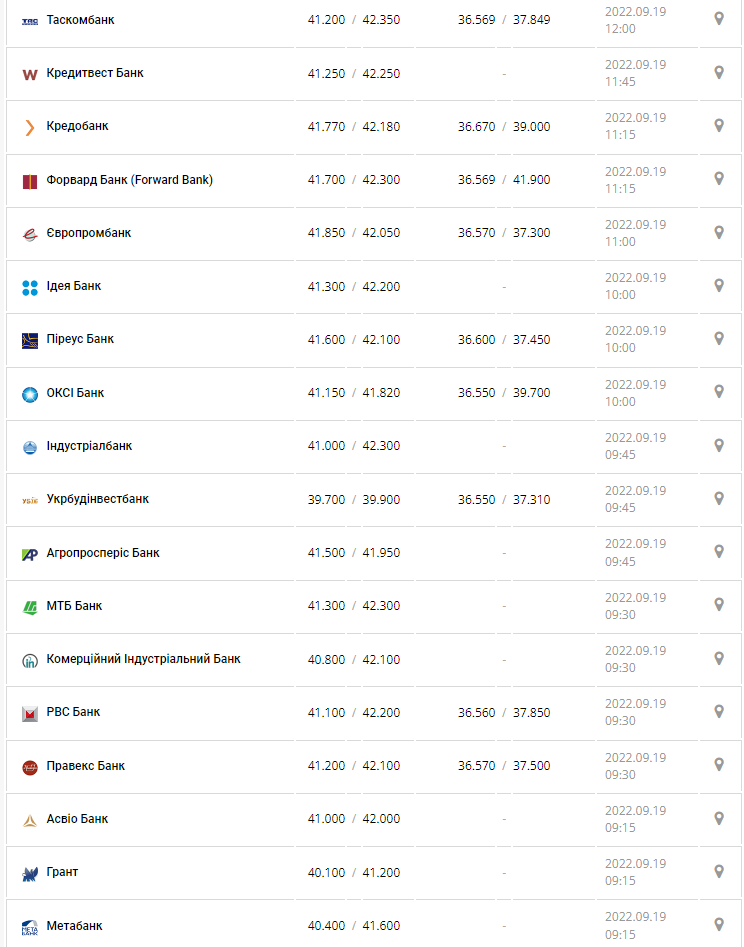Open the Кредитвест Банк link
Image resolution: width=744 pixels, height=947 pixels.
[95, 73]
